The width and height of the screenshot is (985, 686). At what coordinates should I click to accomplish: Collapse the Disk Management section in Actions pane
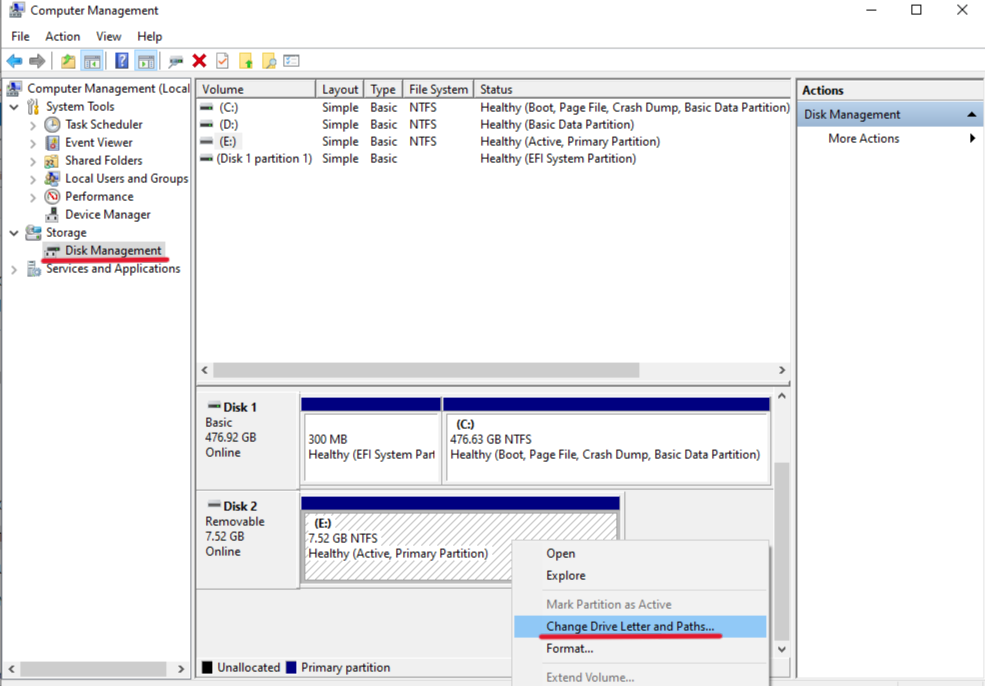pyautogui.click(x=971, y=114)
